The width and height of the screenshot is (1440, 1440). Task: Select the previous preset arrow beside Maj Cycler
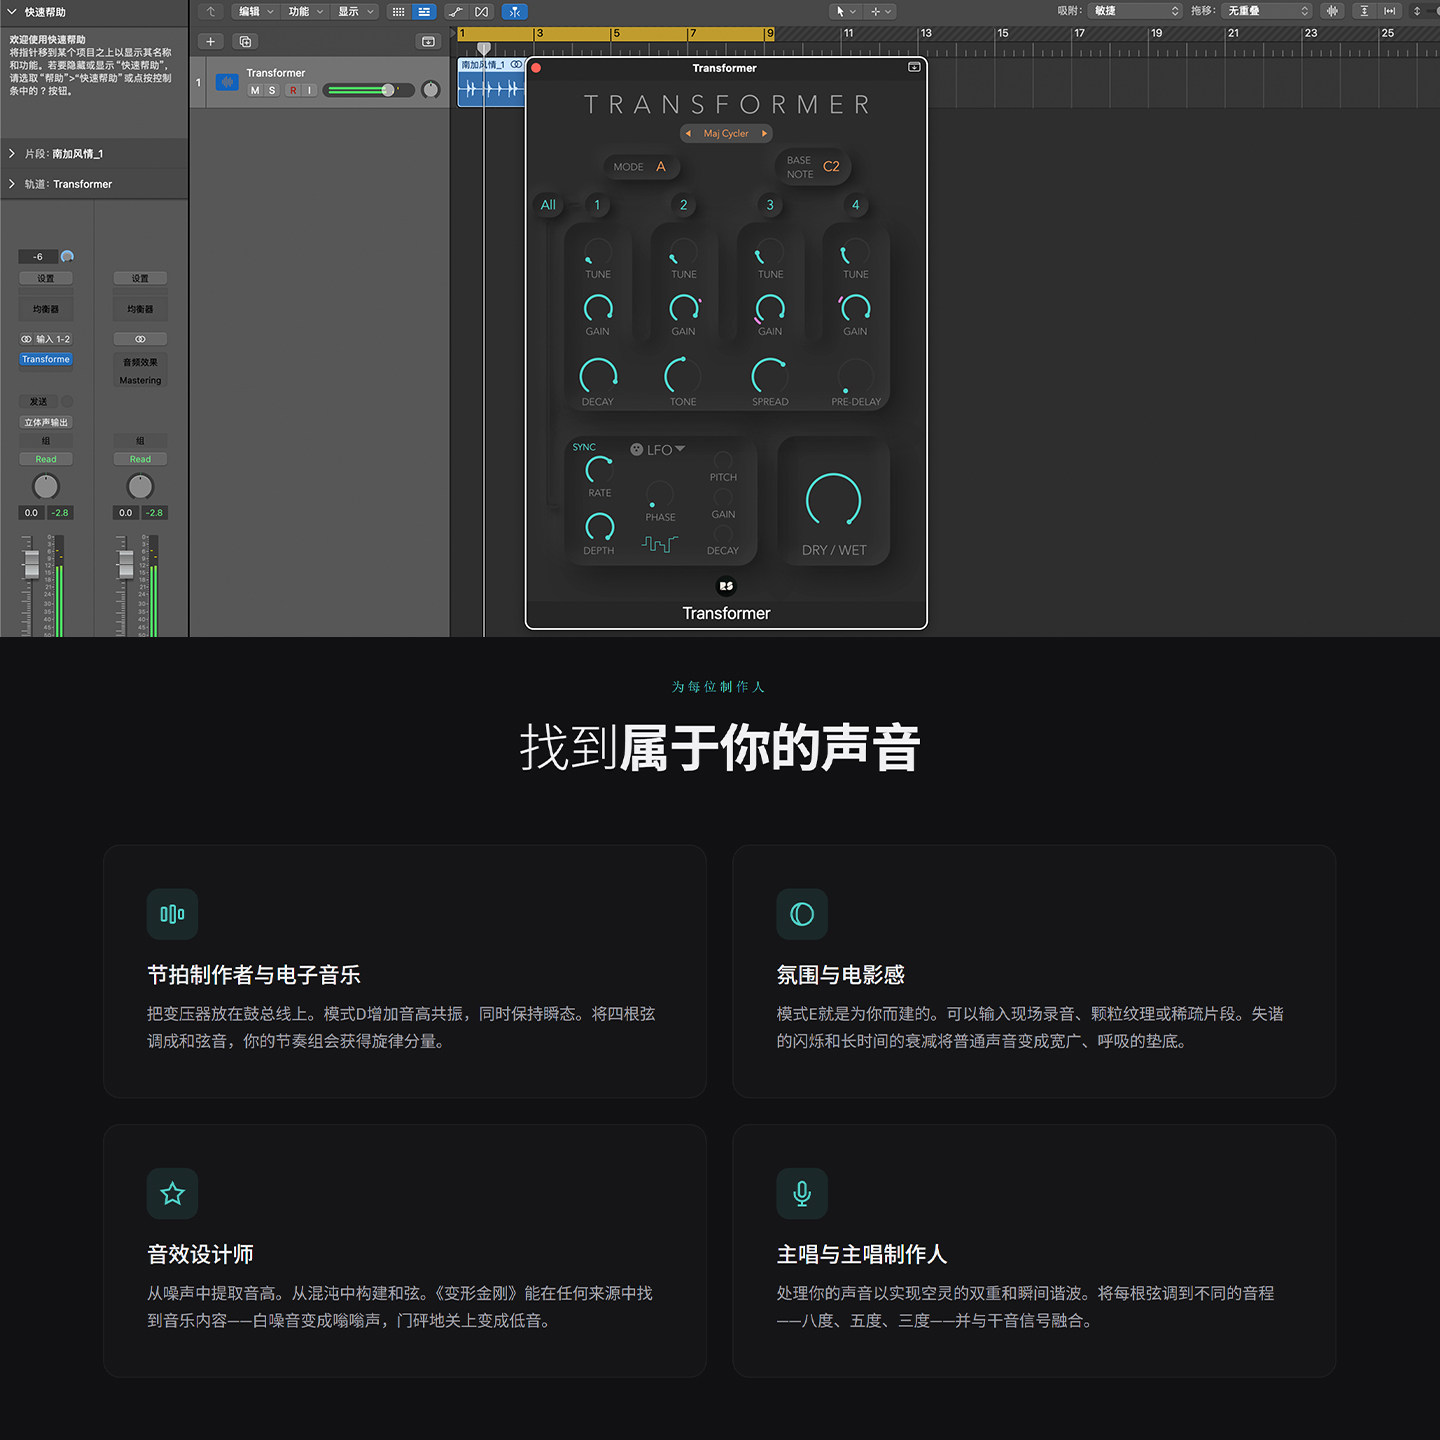(x=688, y=133)
